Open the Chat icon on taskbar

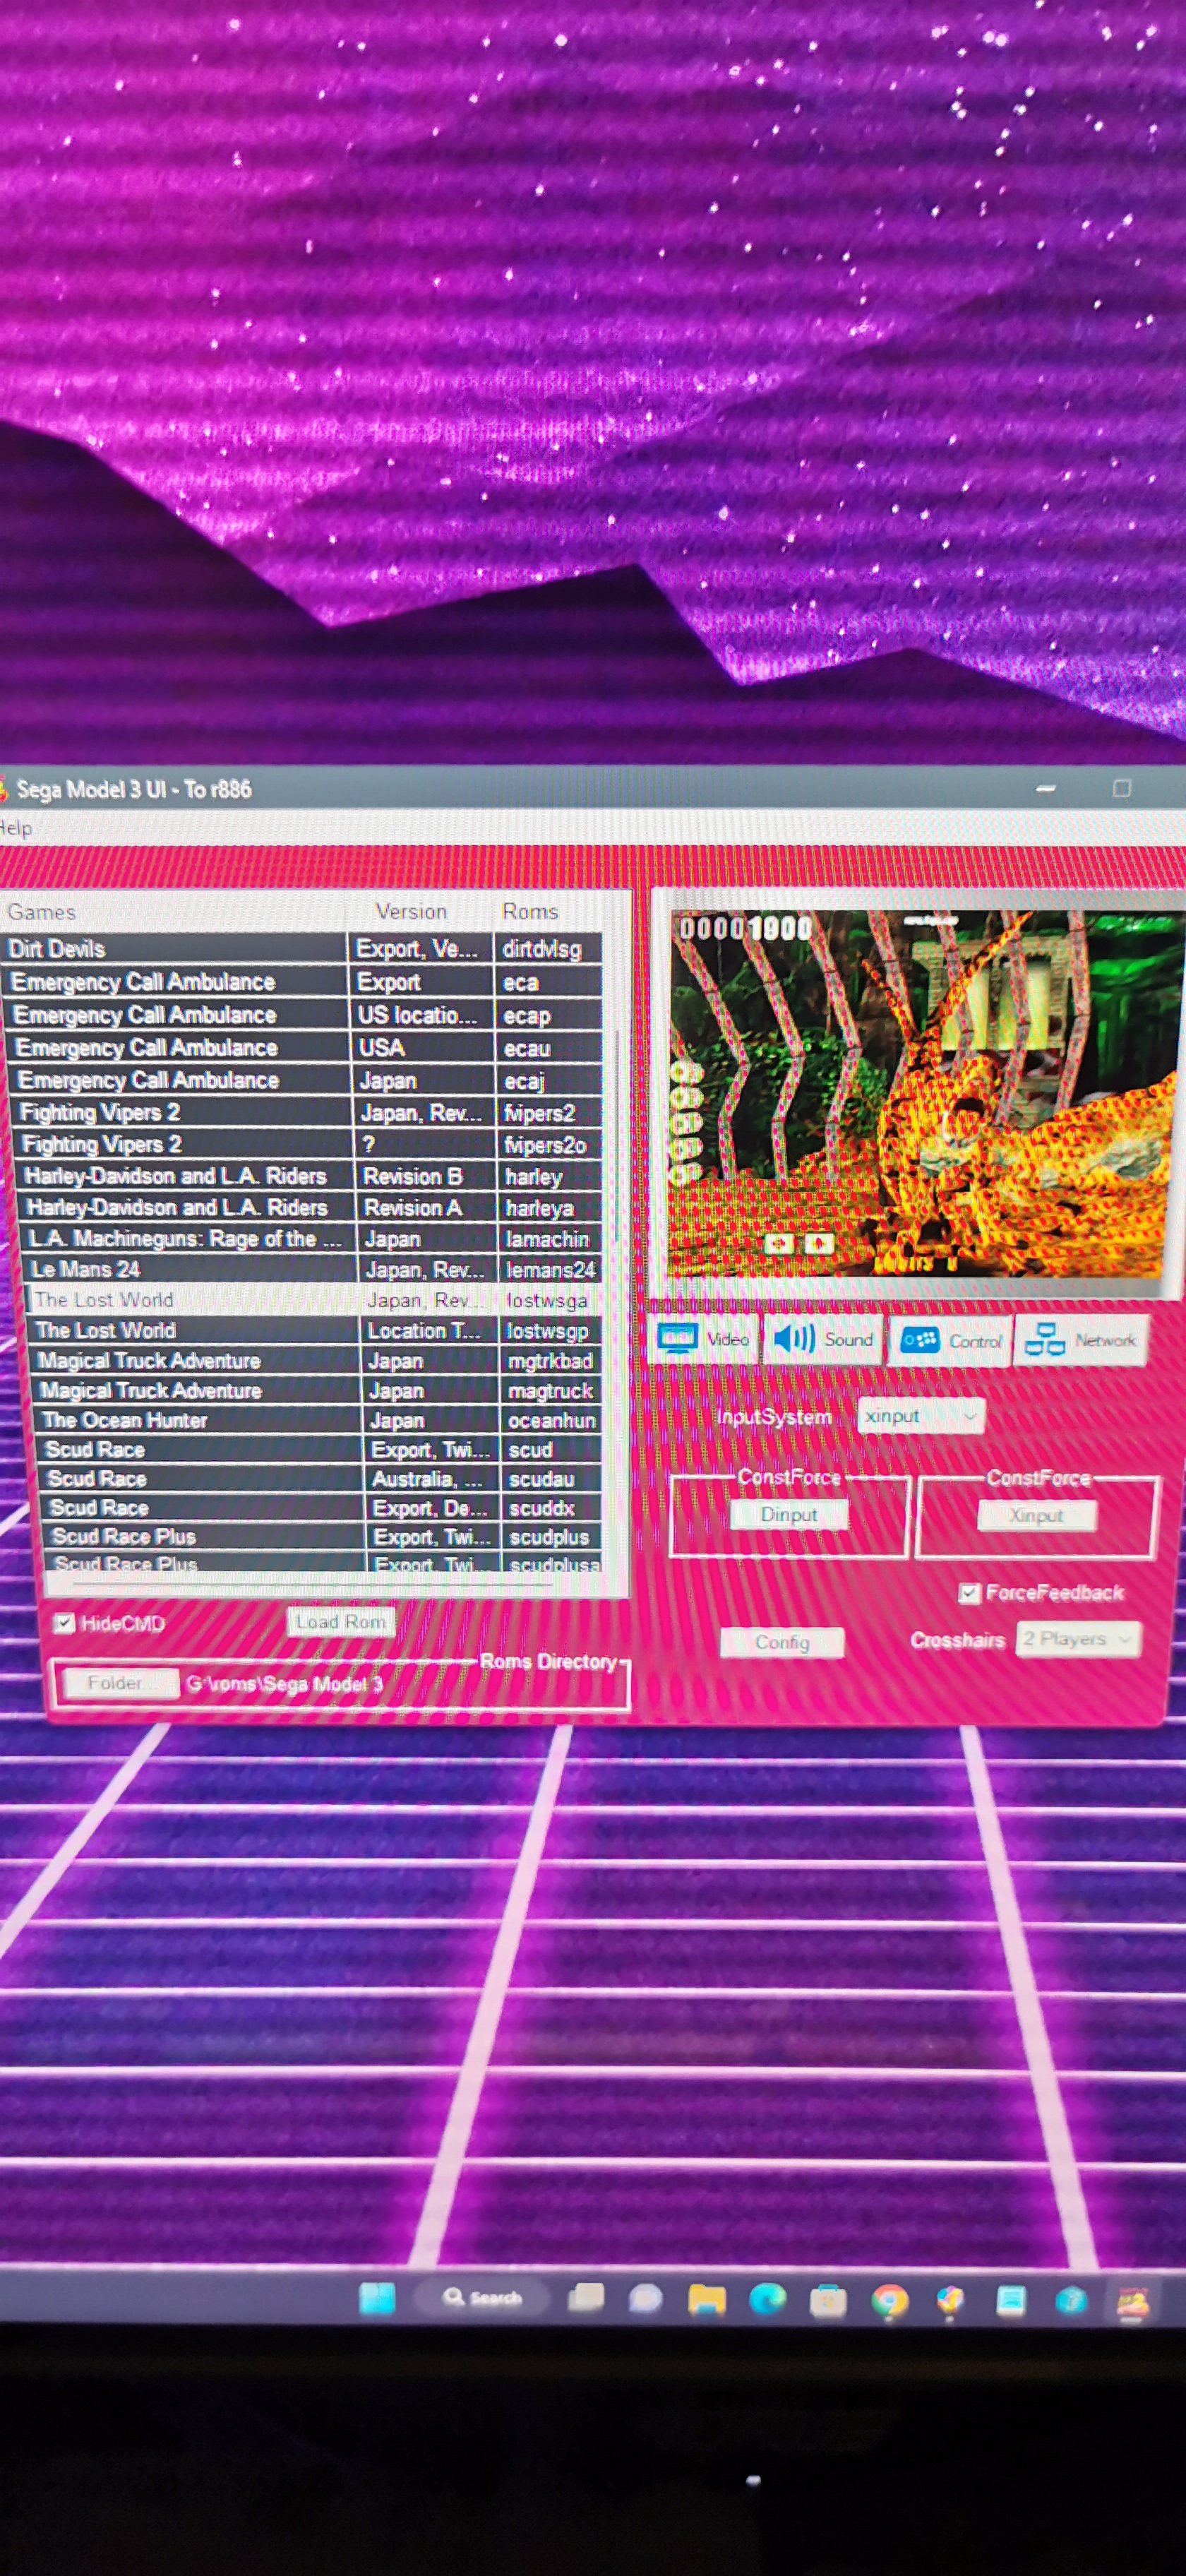pos(645,2299)
